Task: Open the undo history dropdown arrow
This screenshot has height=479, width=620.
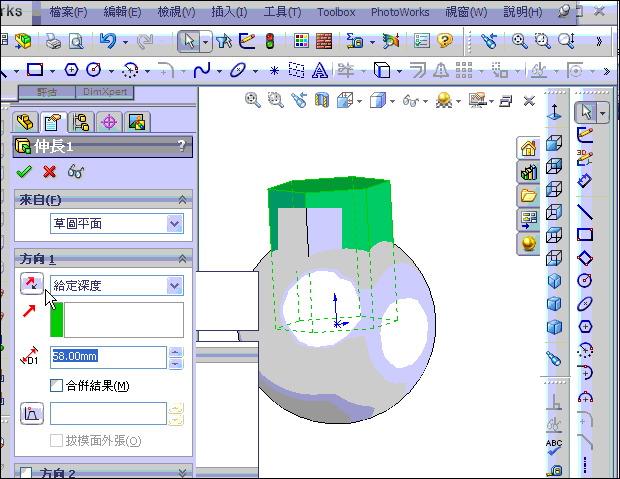Action: point(125,42)
